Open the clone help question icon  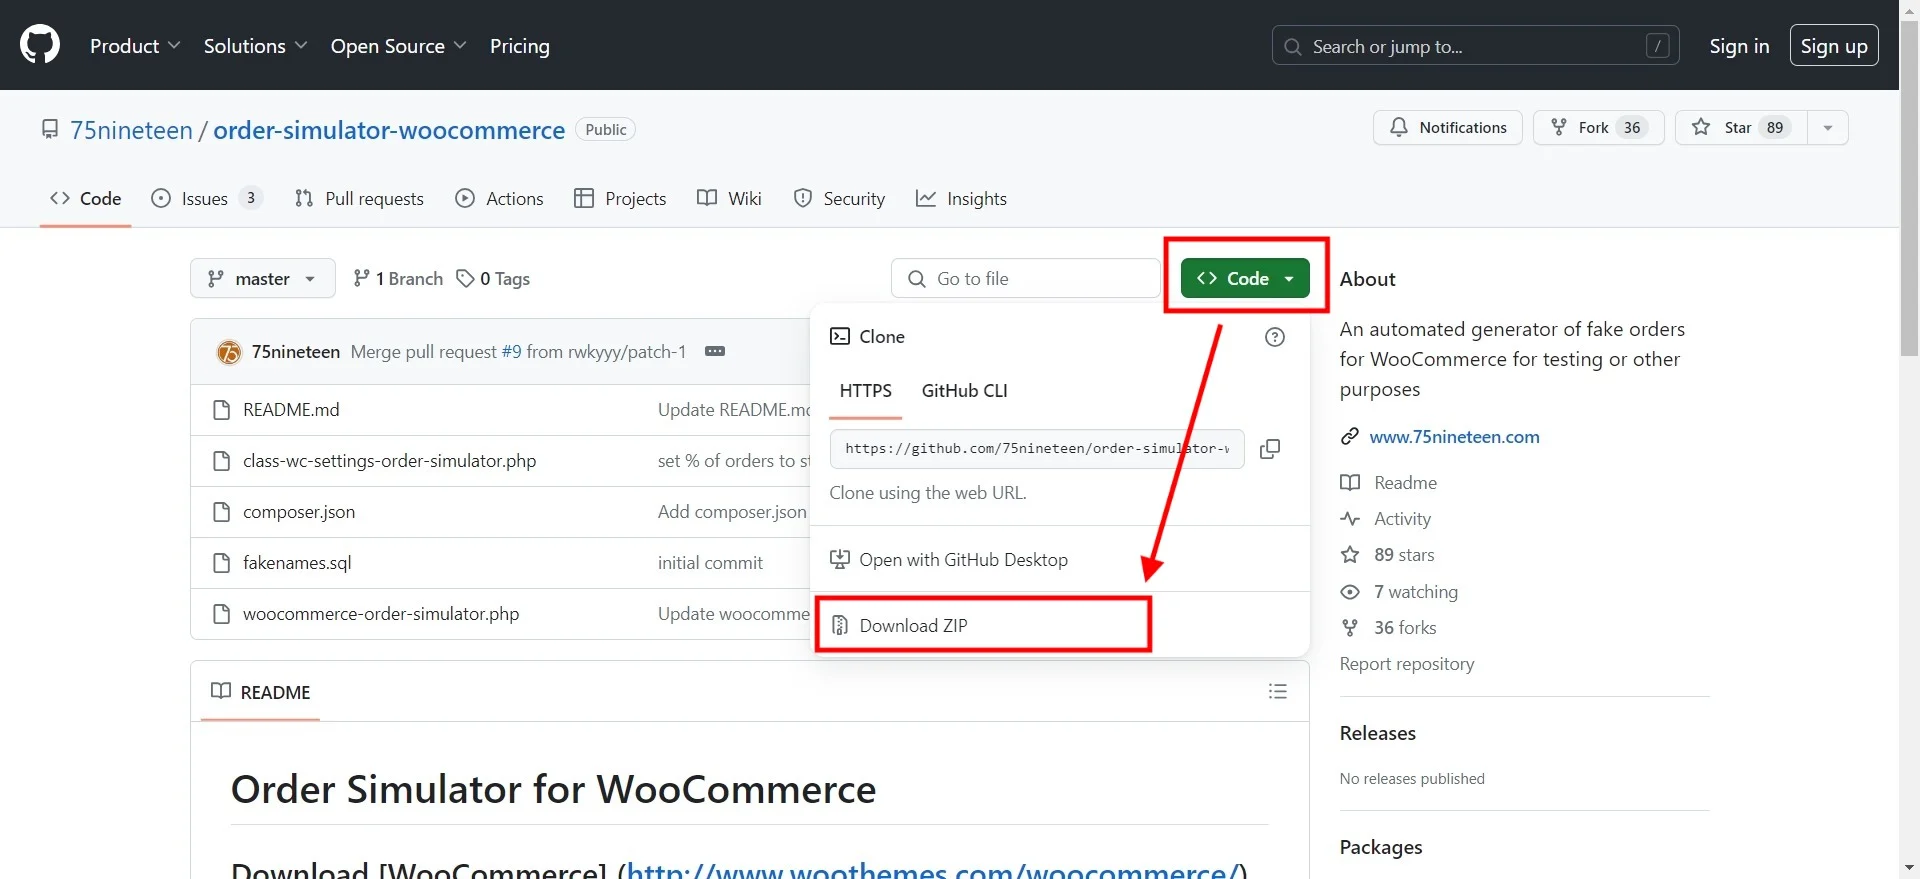pyautogui.click(x=1275, y=337)
